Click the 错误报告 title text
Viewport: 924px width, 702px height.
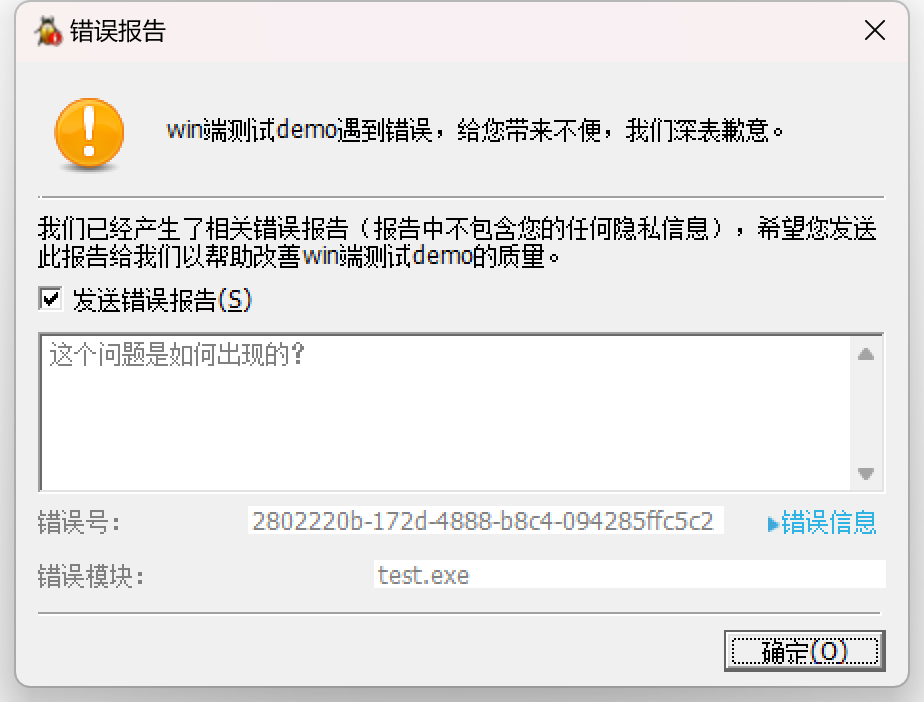click(x=117, y=31)
